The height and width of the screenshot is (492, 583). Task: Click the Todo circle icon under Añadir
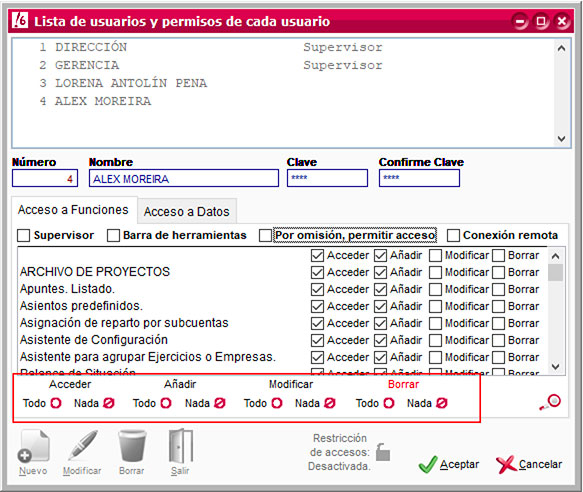click(x=166, y=403)
